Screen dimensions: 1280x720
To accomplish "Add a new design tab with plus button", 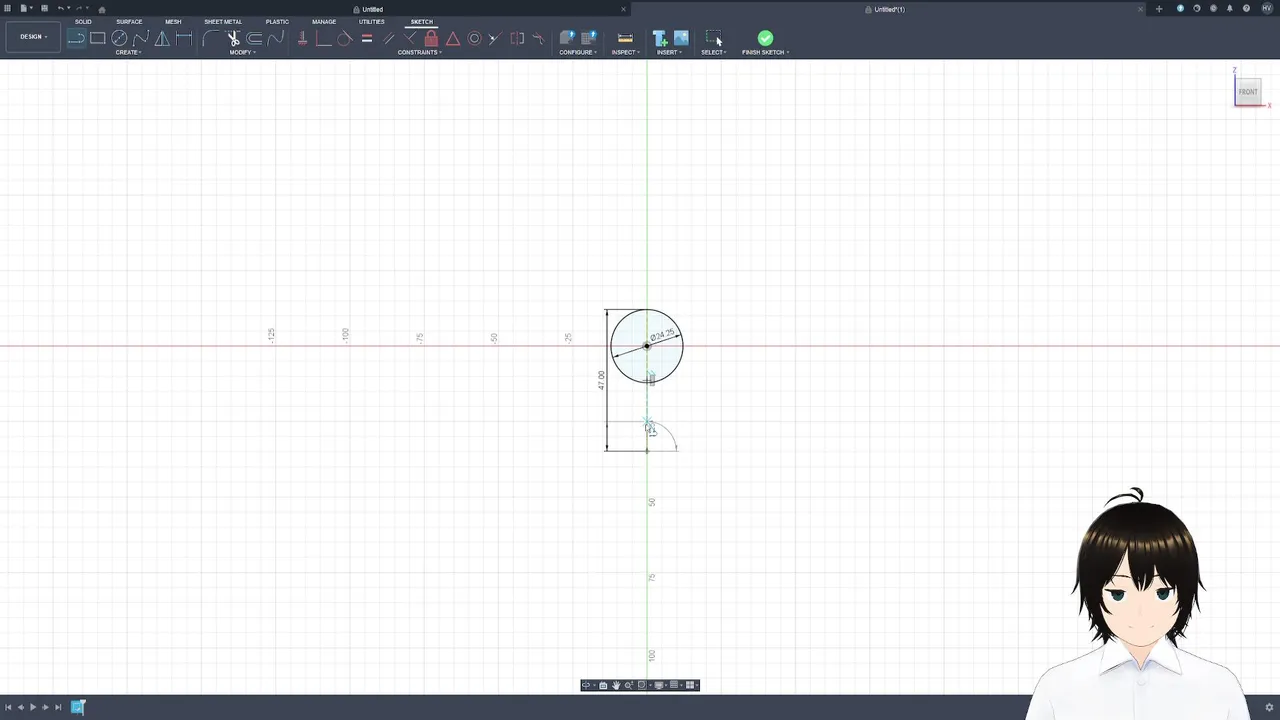I will 1159,9.
